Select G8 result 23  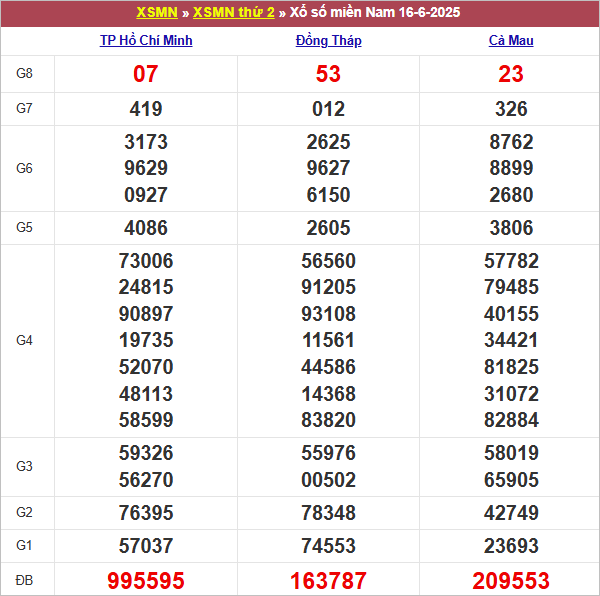point(511,74)
